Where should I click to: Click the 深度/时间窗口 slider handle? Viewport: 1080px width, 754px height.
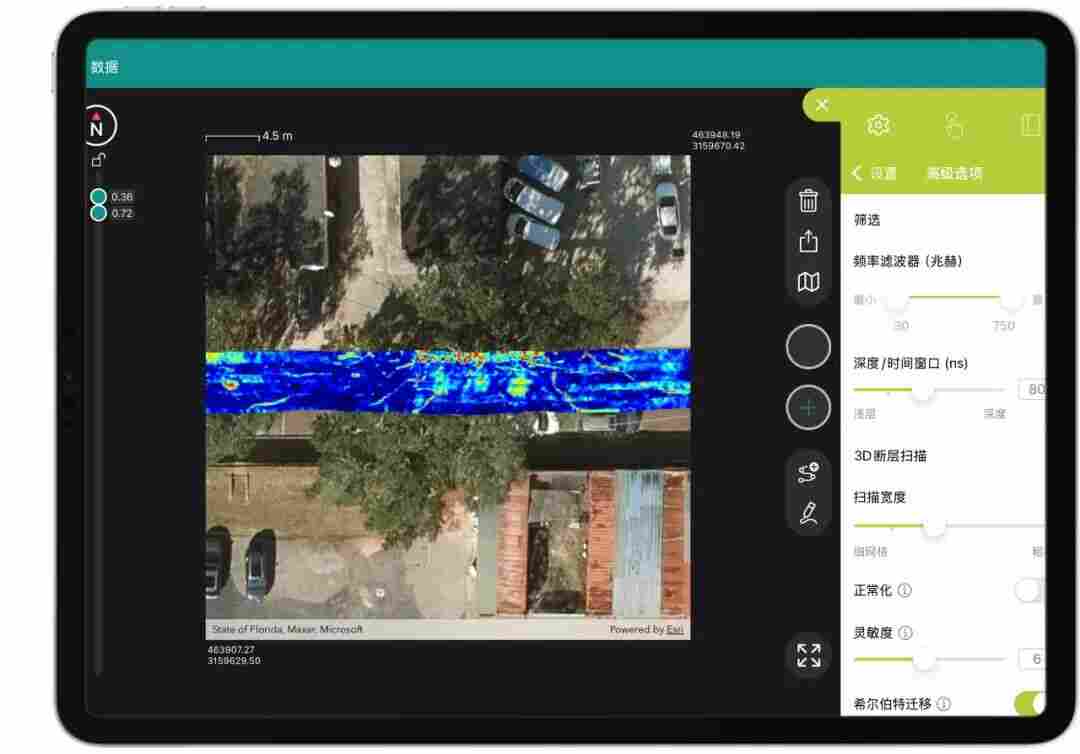pyautogui.click(x=921, y=390)
